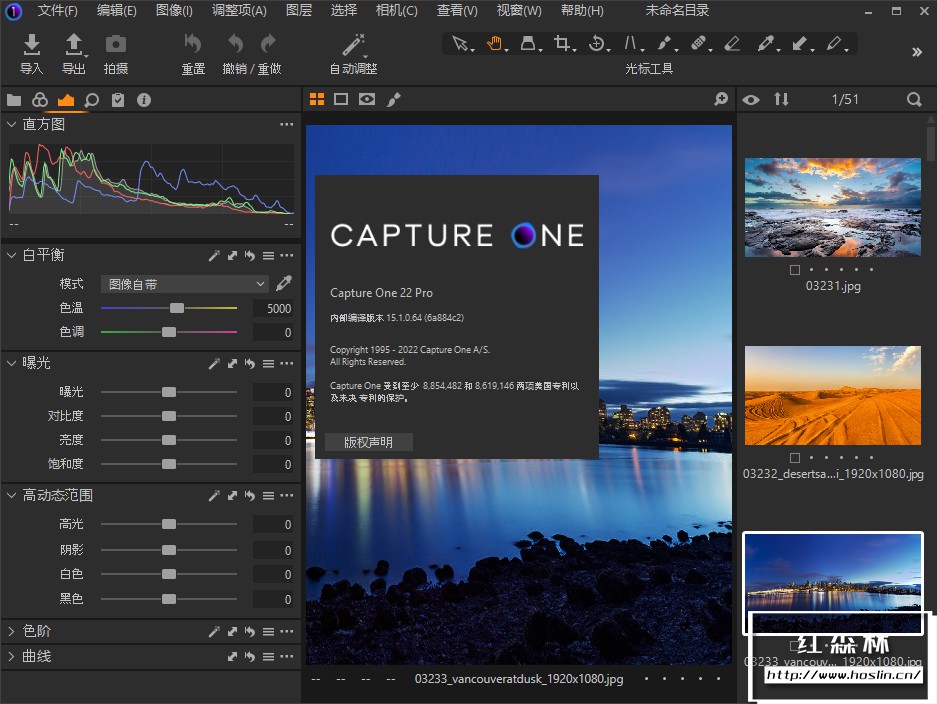Pick white balance with the eyedropper icon
This screenshot has height=704, width=937.
(x=284, y=283)
